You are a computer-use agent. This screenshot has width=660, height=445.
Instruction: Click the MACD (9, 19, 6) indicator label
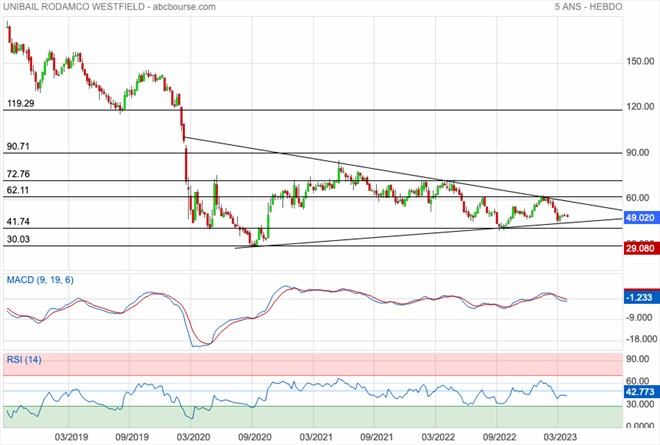40,280
